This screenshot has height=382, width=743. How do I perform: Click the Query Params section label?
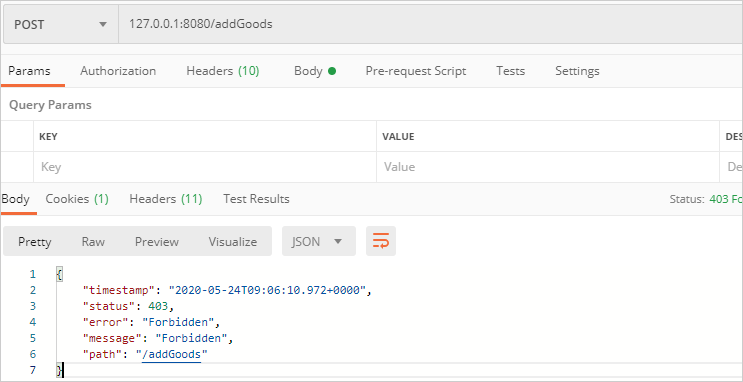(50, 105)
